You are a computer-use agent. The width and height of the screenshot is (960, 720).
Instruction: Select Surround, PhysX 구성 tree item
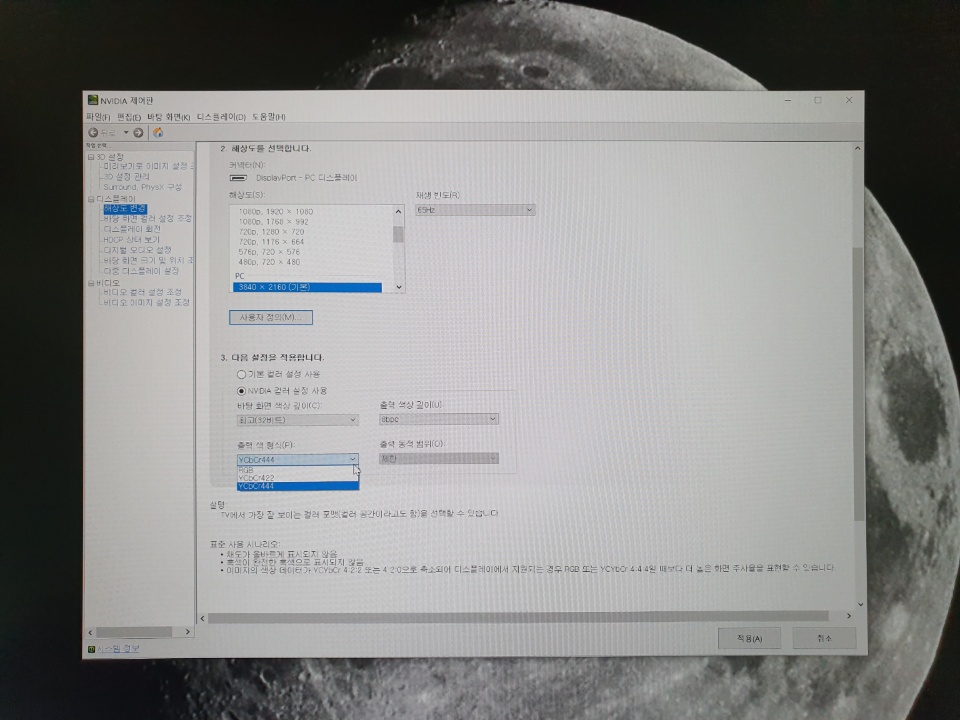(x=142, y=187)
